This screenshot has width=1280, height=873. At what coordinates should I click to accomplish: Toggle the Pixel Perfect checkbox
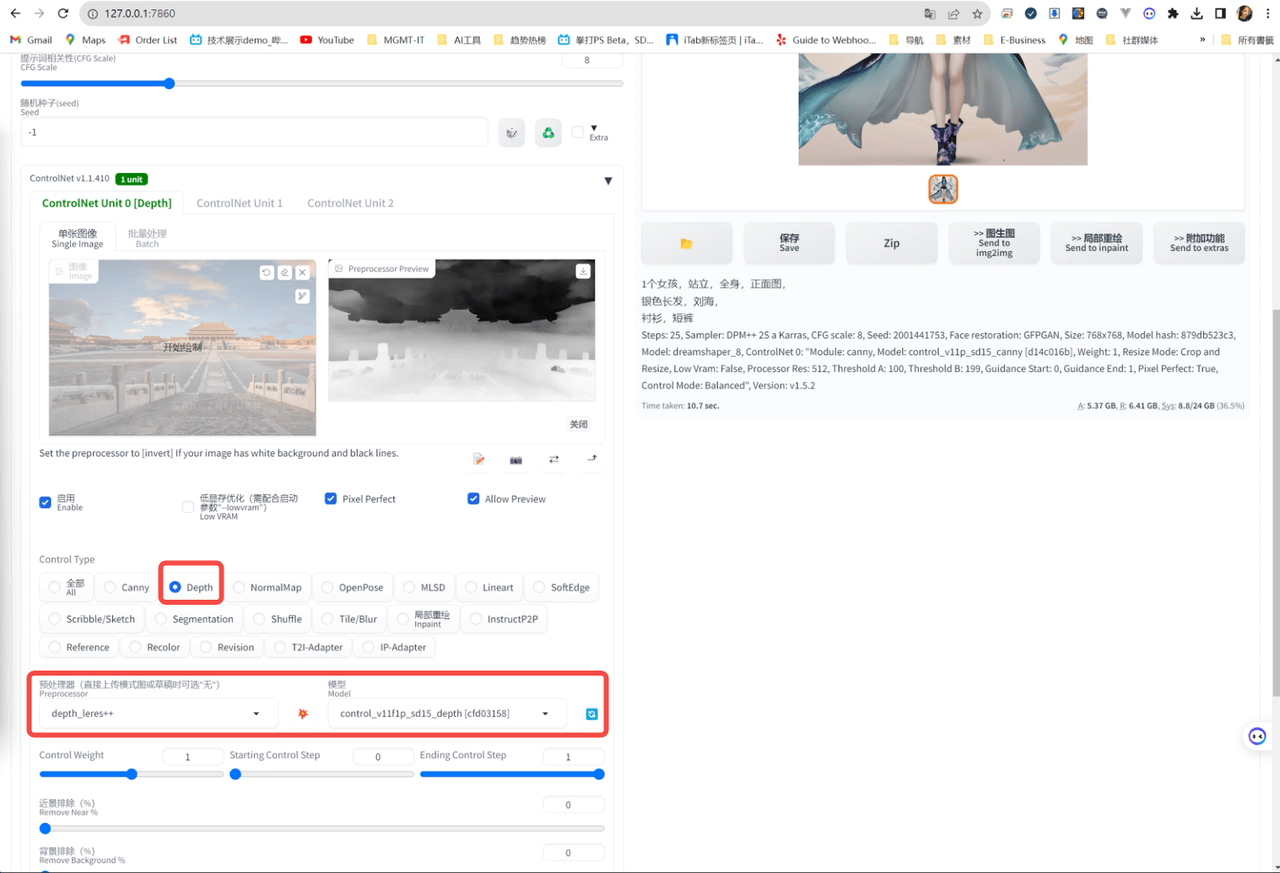(331, 499)
